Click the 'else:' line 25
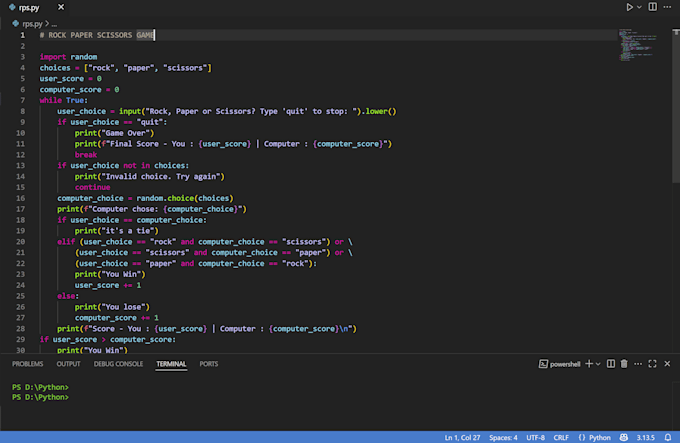Screen dimensions: 680x443 pyautogui.click(x=68, y=296)
